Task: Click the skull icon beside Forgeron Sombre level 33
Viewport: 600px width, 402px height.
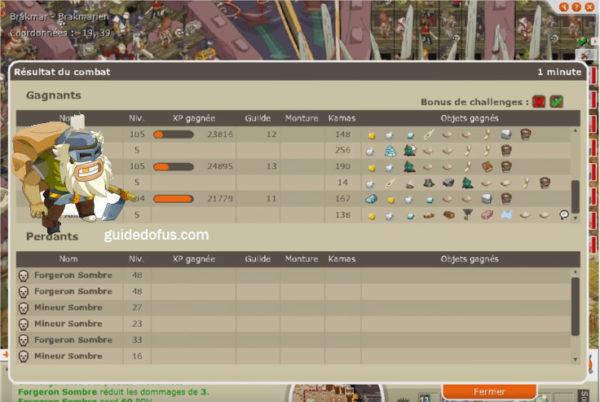Action: tap(23, 340)
